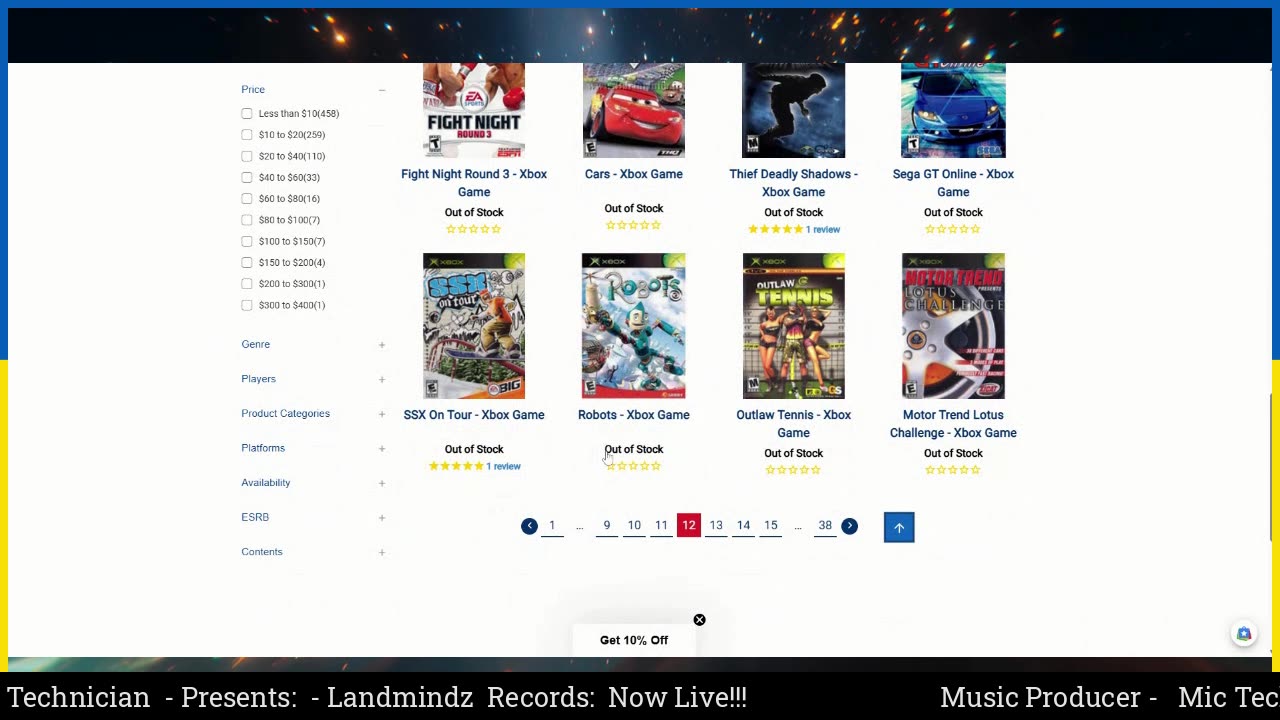The image size is (1280, 720).
Task: Click the SSX On Tour cover image
Action: 474,326
